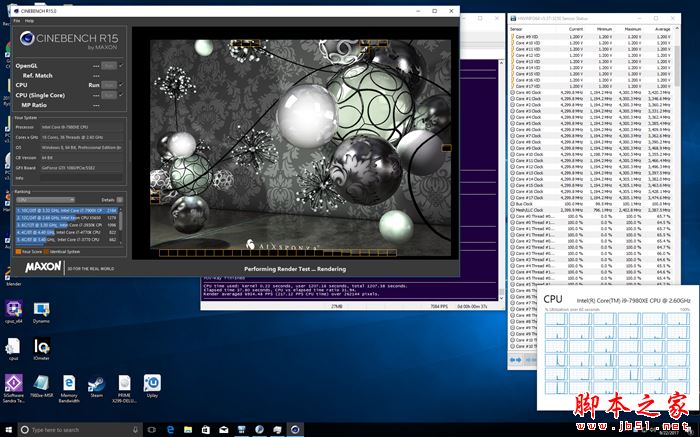Switch to Cinebench via its taskbar icon
Viewport: 700px width, 437px height.
pyautogui.click(x=295, y=430)
